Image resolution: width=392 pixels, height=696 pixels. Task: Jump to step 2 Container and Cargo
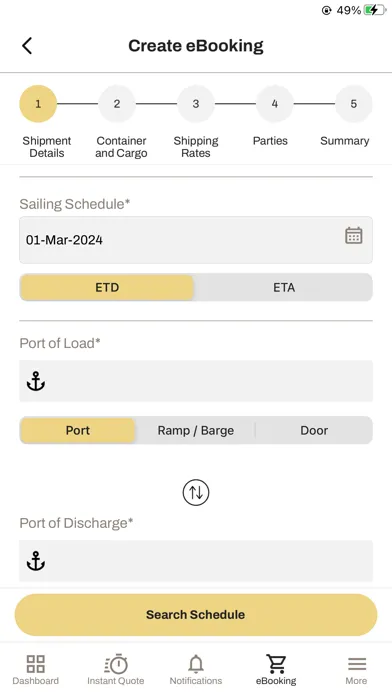pos(117,104)
